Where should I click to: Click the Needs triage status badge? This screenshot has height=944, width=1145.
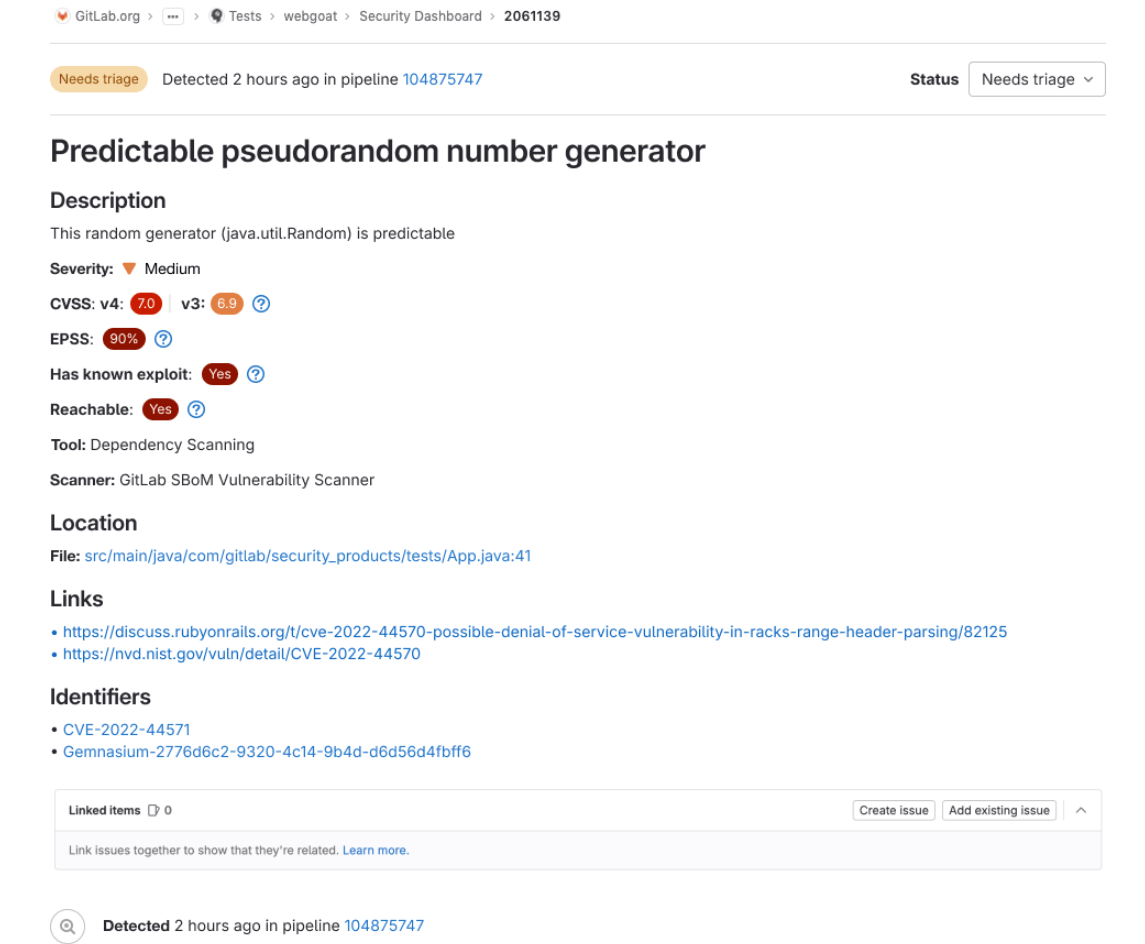(x=97, y=78)
